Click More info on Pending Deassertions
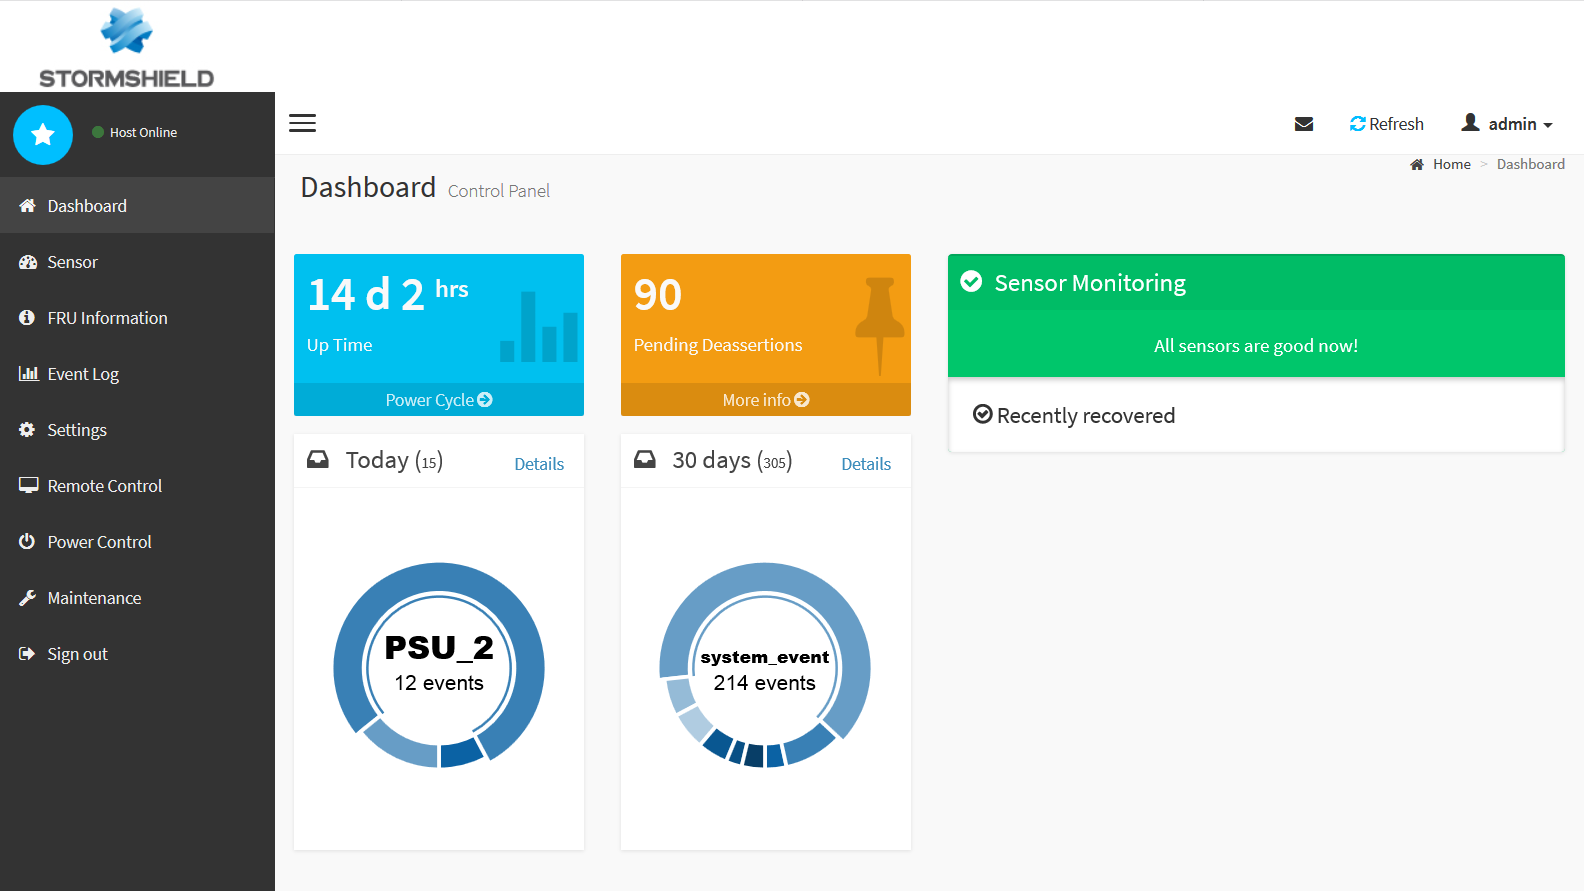 tap(765, 400)
